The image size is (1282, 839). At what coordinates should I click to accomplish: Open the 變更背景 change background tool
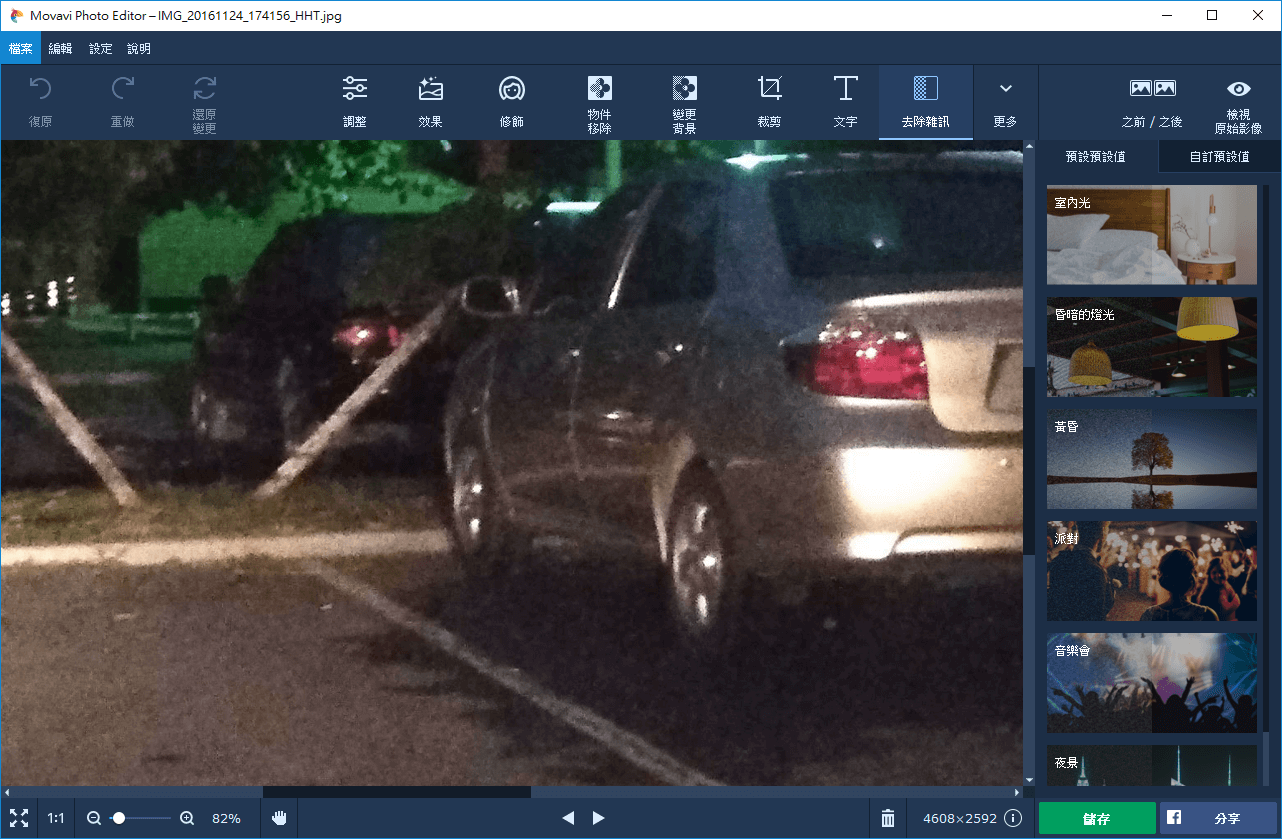pos(684,103)
